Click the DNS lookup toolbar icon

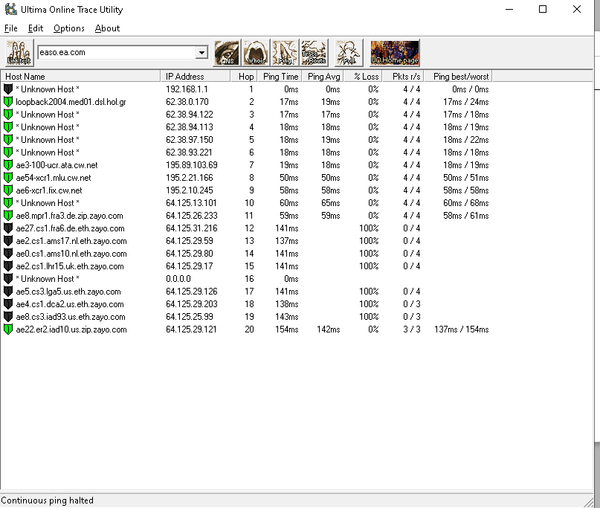pyautogui.click(x=227, y=53)
